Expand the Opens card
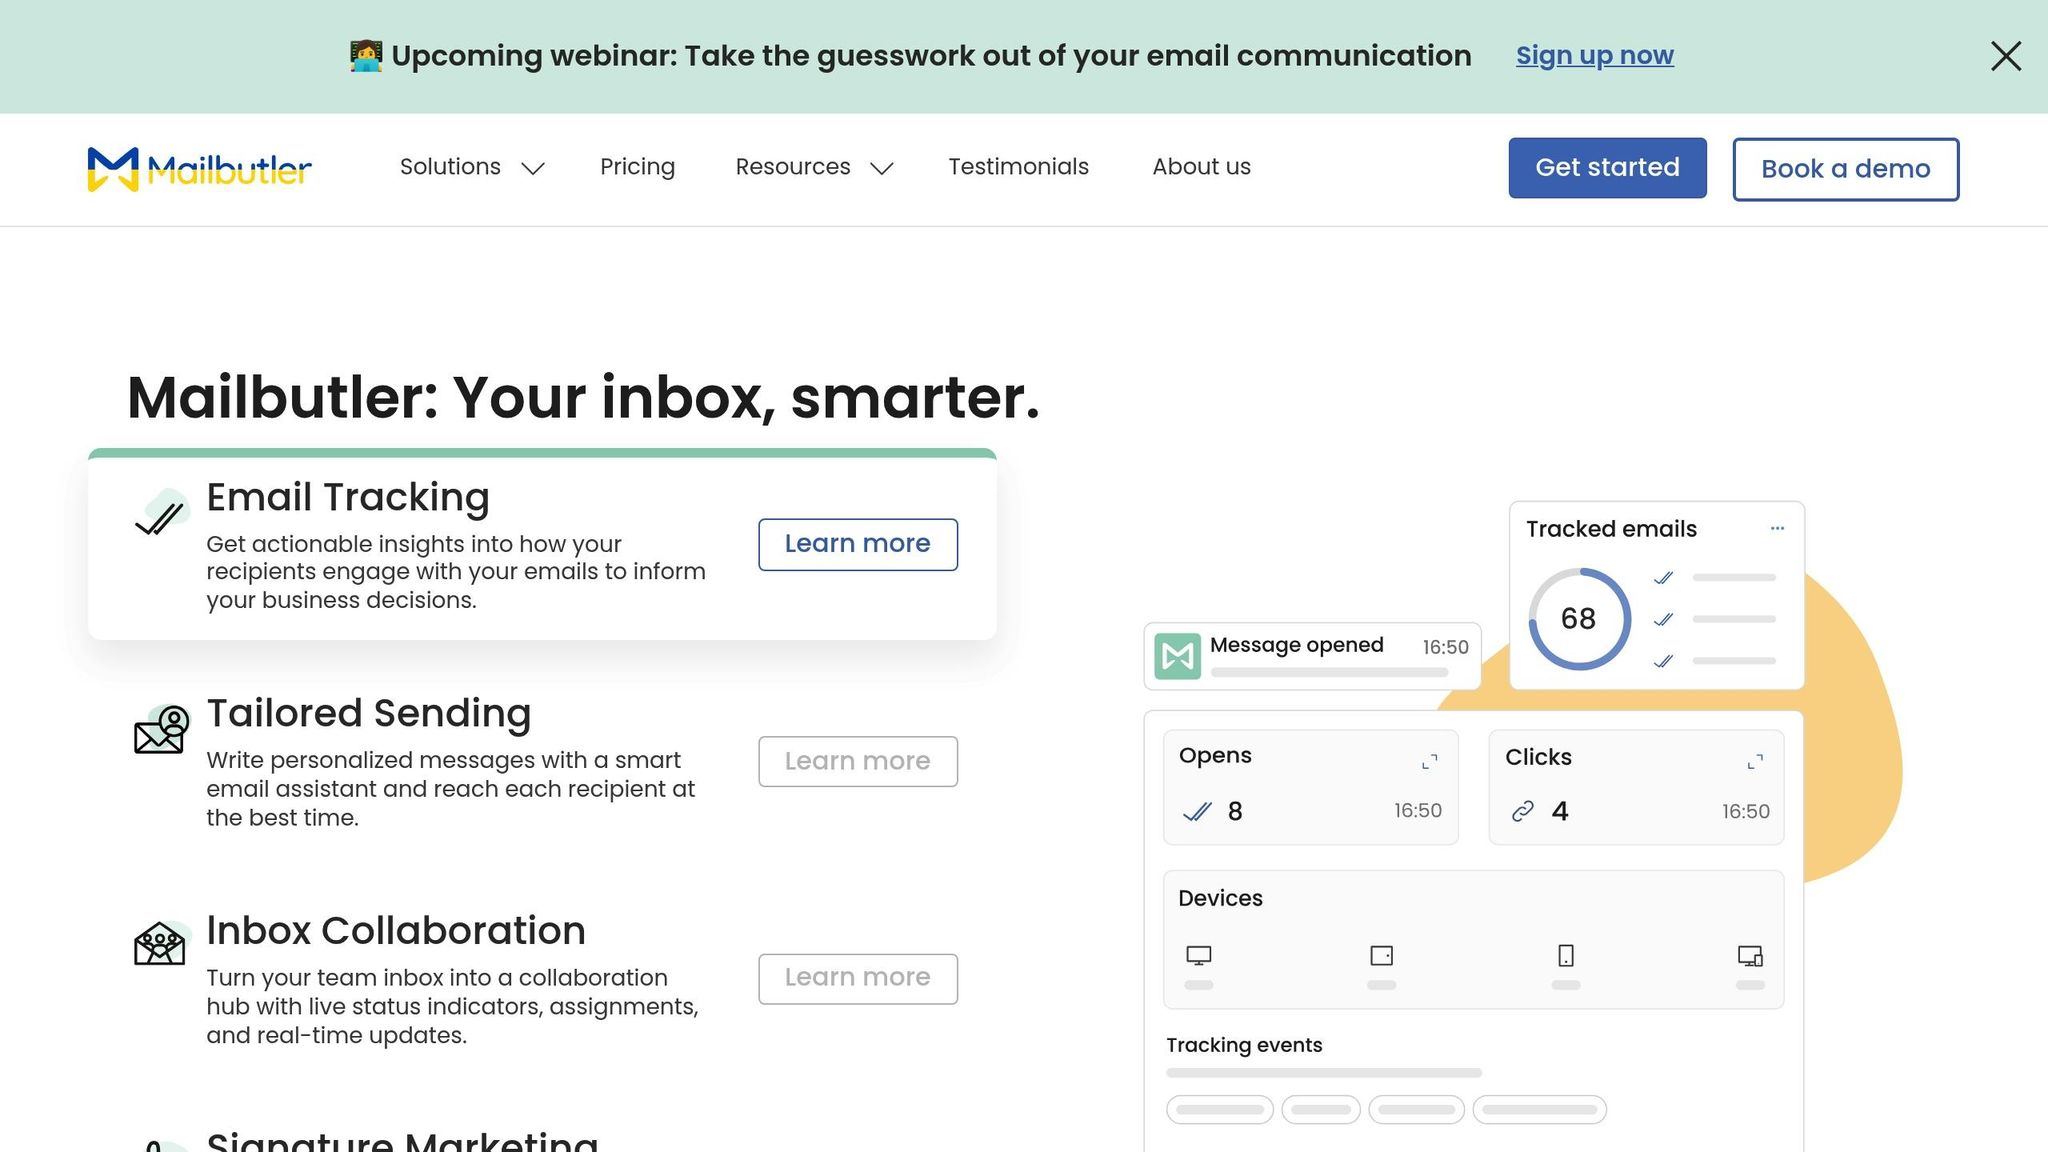The image size is (2048, 1152). click(x=1428, y=760)
